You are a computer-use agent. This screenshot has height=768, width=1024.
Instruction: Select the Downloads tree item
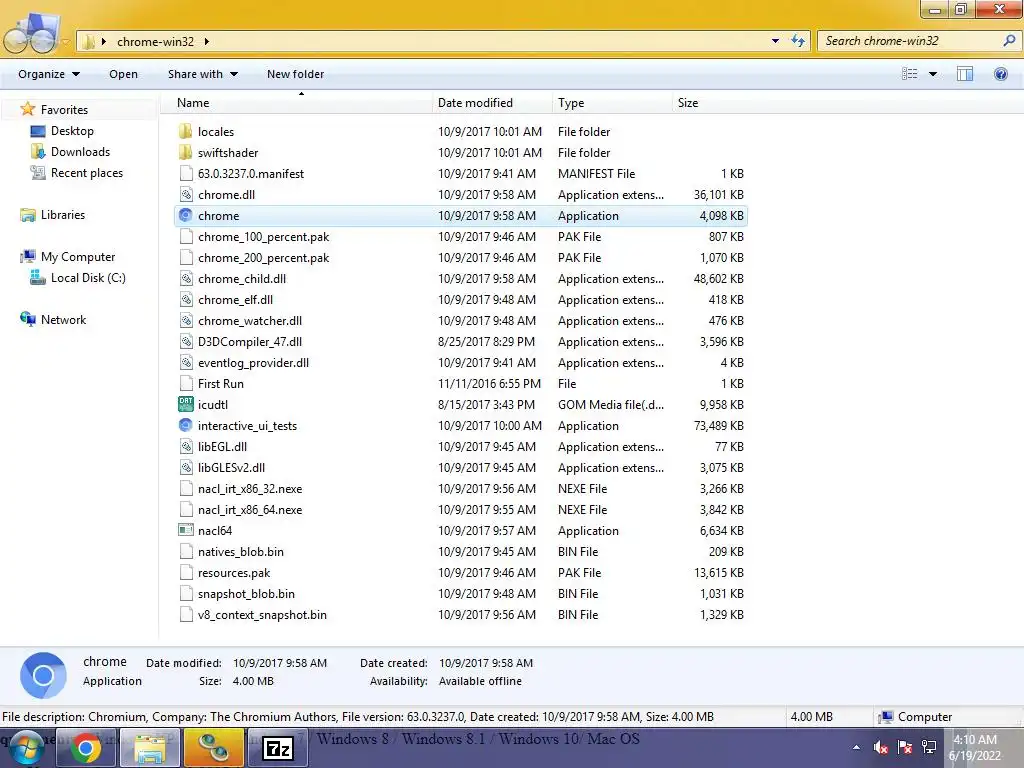[x=80, y=152]
